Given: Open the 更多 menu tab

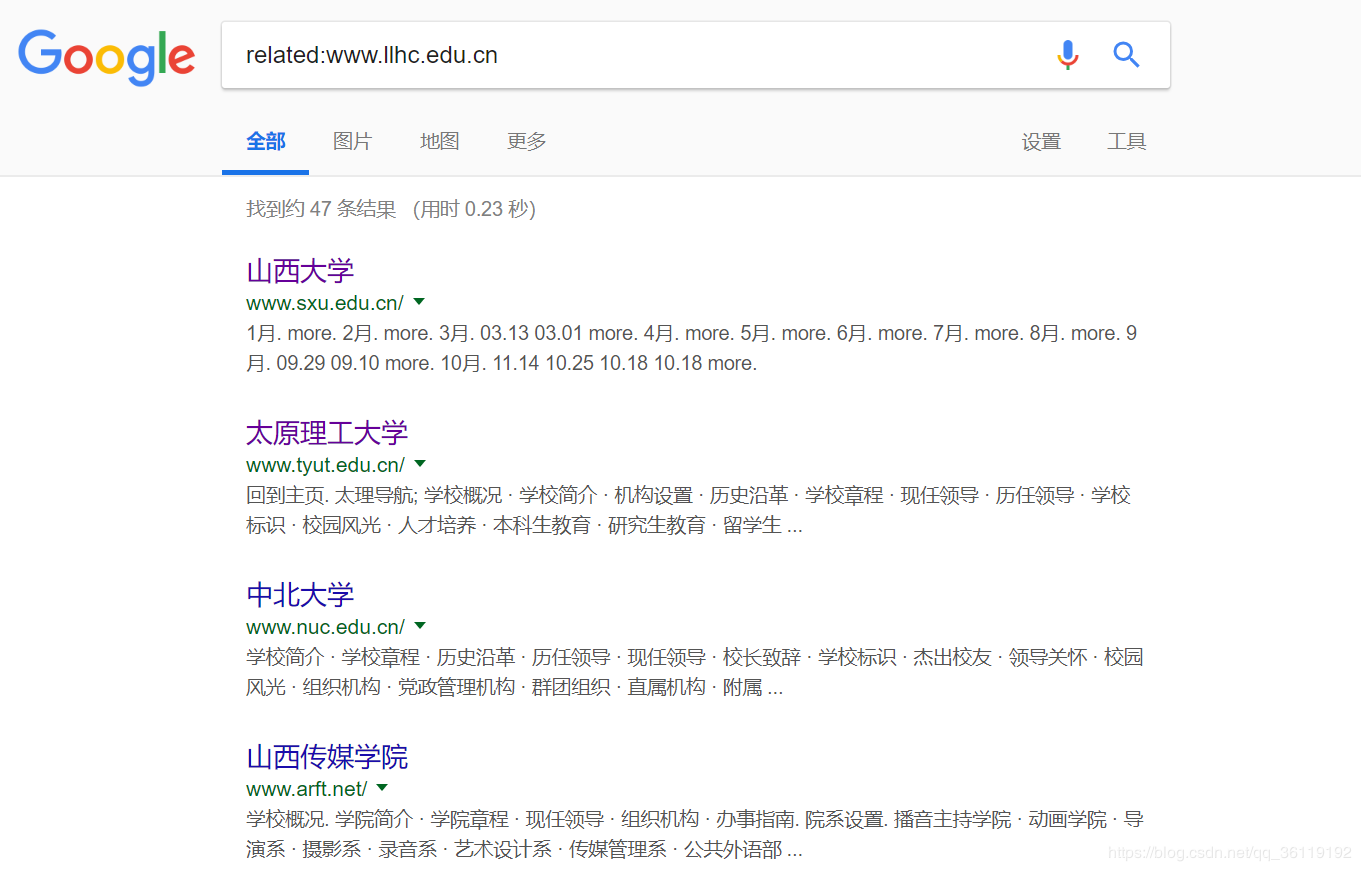Looking at the screenshot, I should pos(527,142).
